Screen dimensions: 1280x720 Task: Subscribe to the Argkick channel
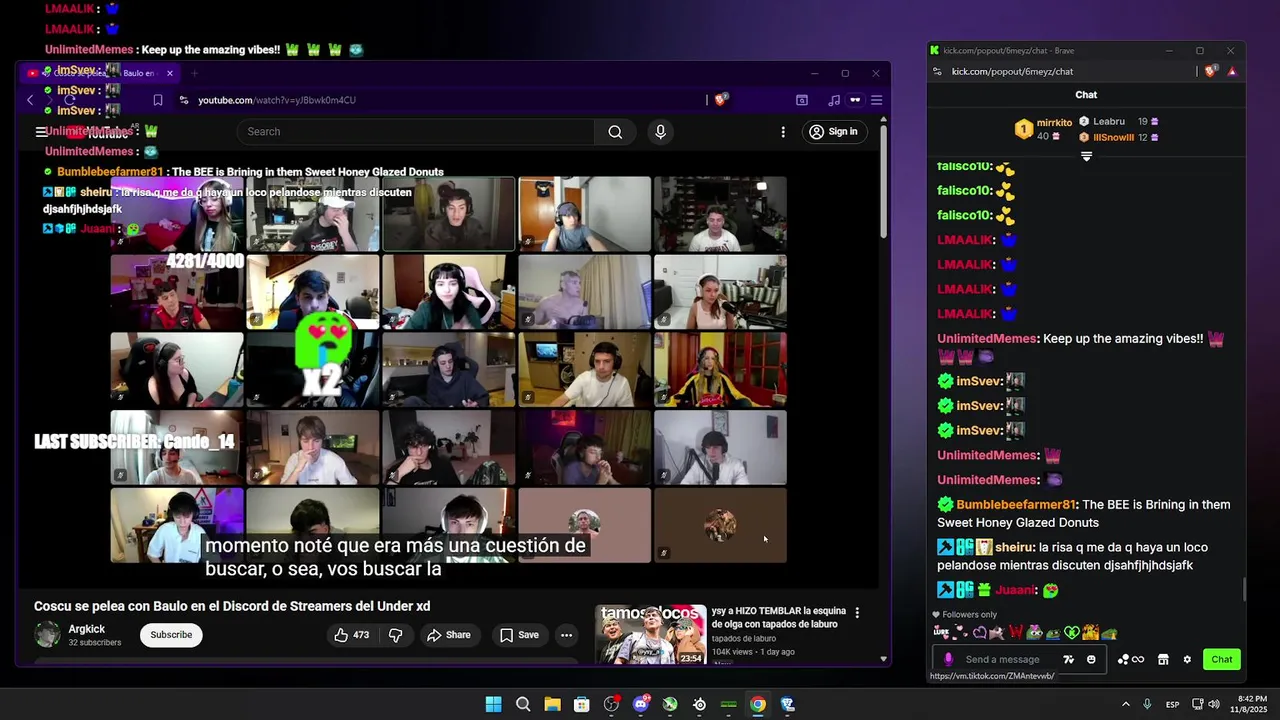[x=171, y=635]
